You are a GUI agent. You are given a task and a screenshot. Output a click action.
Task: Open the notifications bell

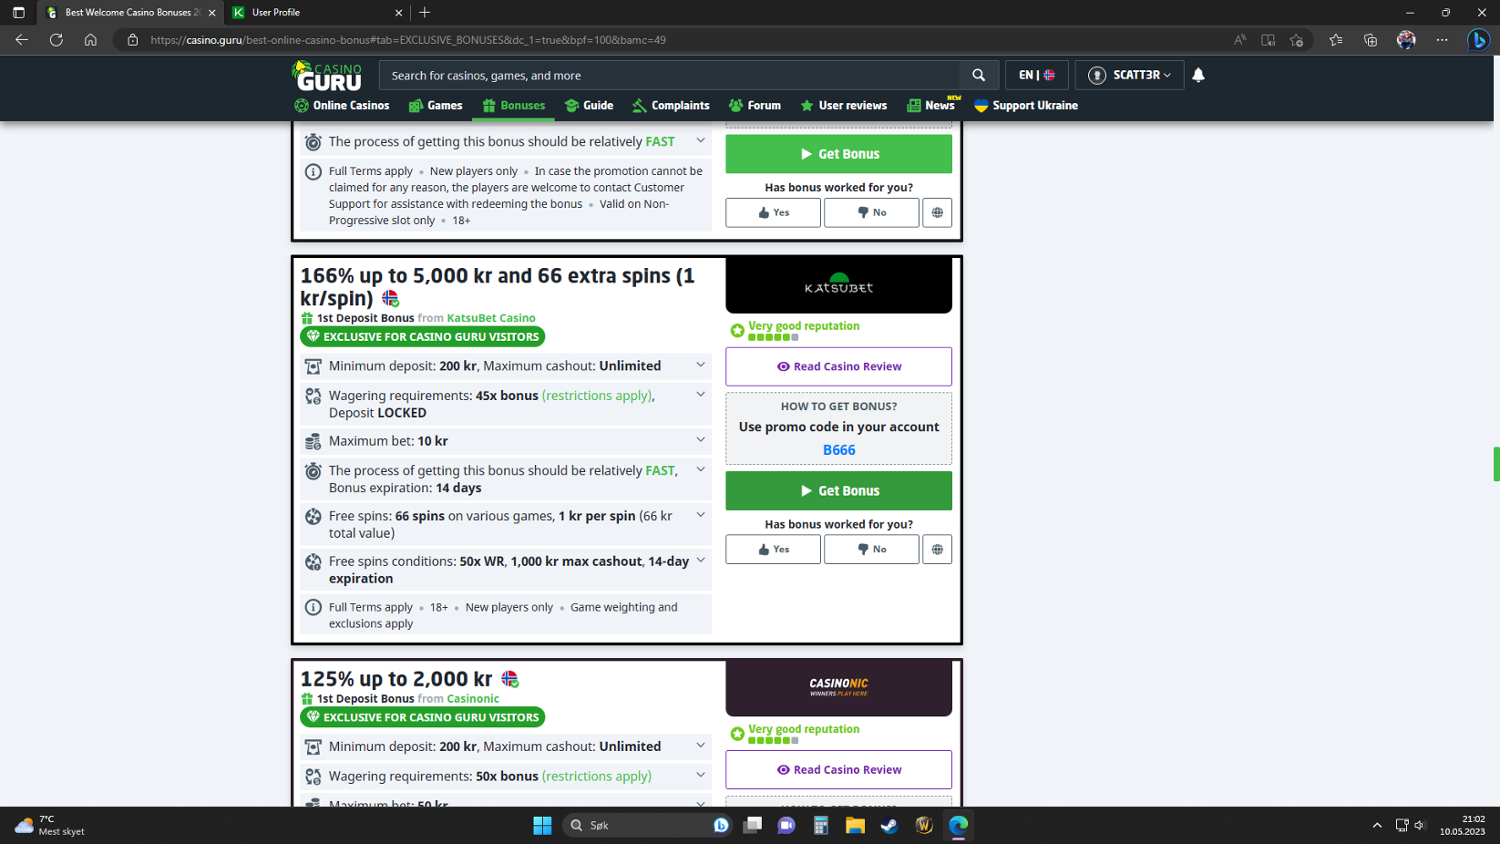coord(1197,75)
